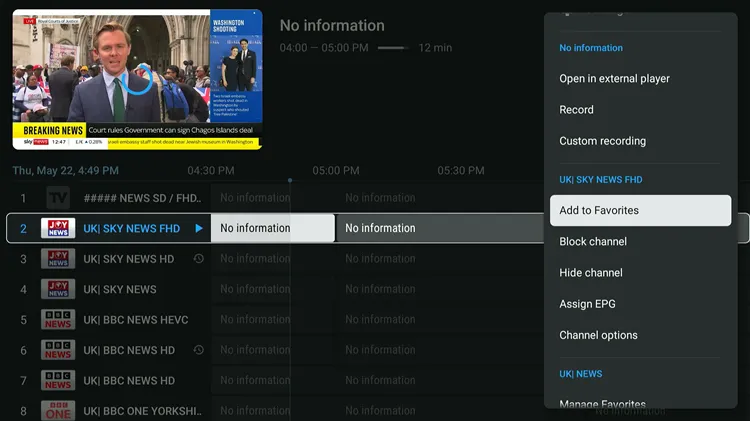Open Assign EPG
The width and height of the screenshot is (750, 421).
(640, 304)
